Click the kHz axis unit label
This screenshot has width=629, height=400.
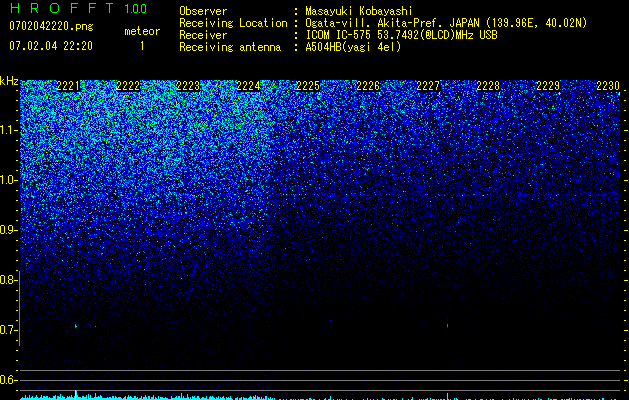pos(9,81)
